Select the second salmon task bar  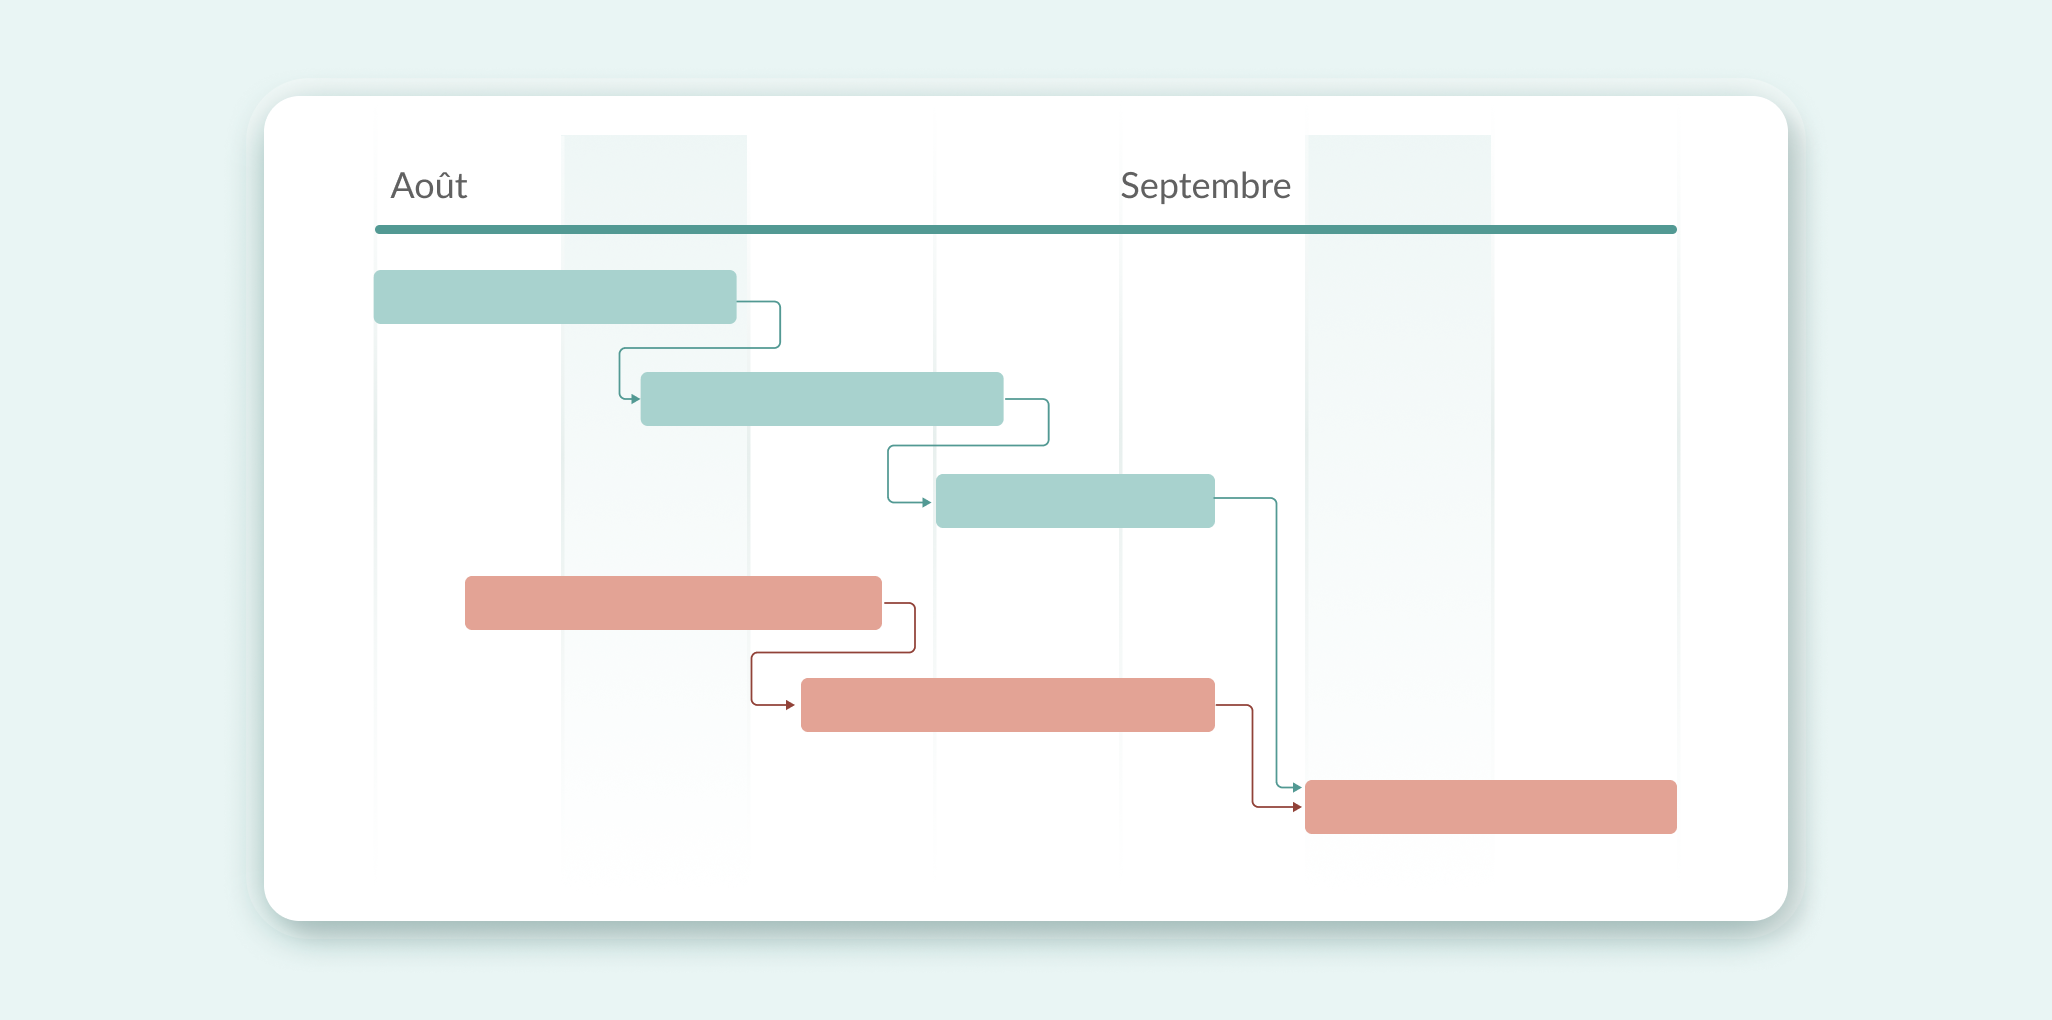pos(1007,705)
